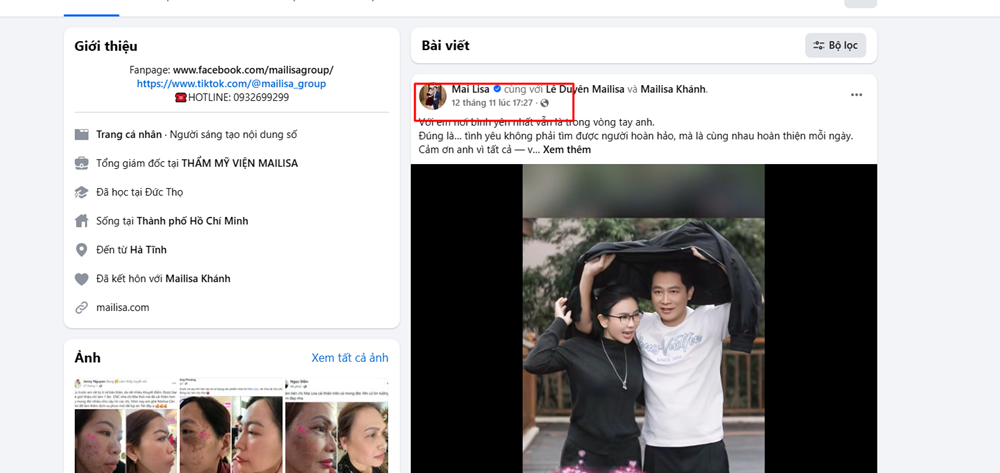Open tagged profile Lê Duyên Mailisa
The height and width of the screenshot is (473, 1000).
(585, 89)
